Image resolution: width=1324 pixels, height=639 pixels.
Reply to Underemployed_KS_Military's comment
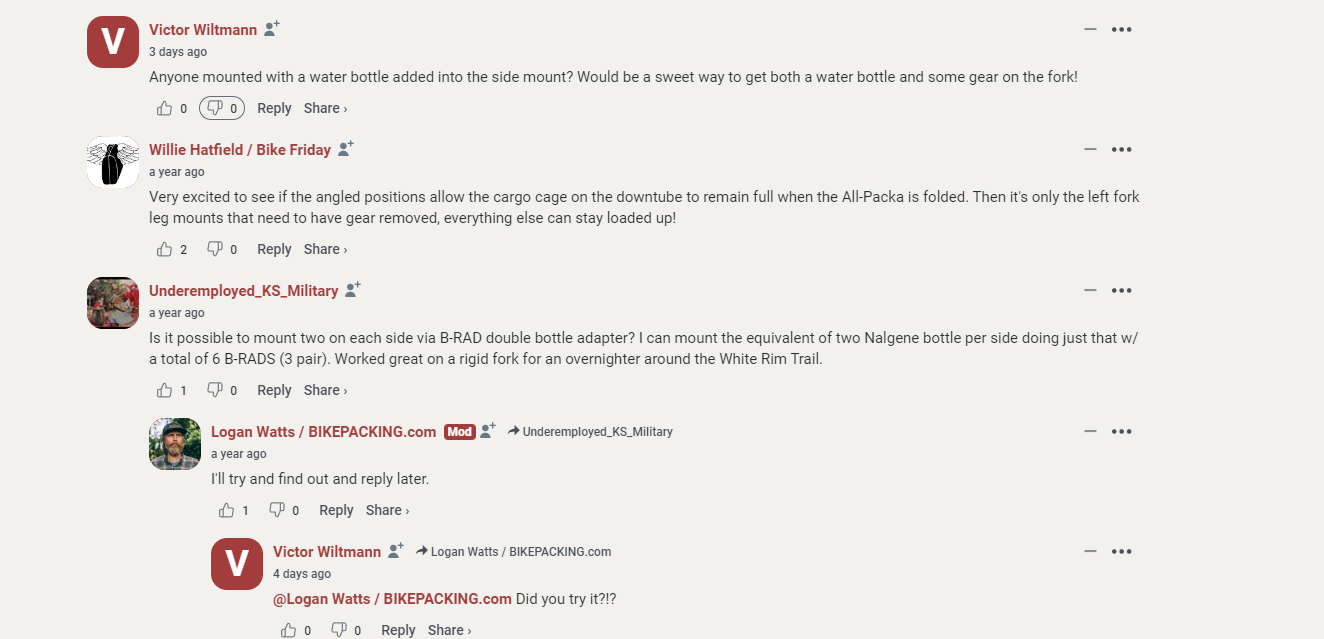pyautogui.click(x=274, y=390)
